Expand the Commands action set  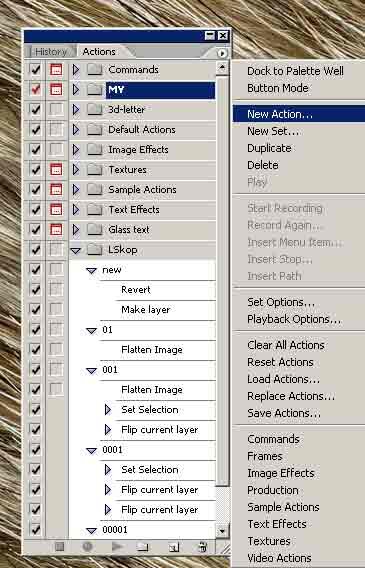(x=76, y=70)
